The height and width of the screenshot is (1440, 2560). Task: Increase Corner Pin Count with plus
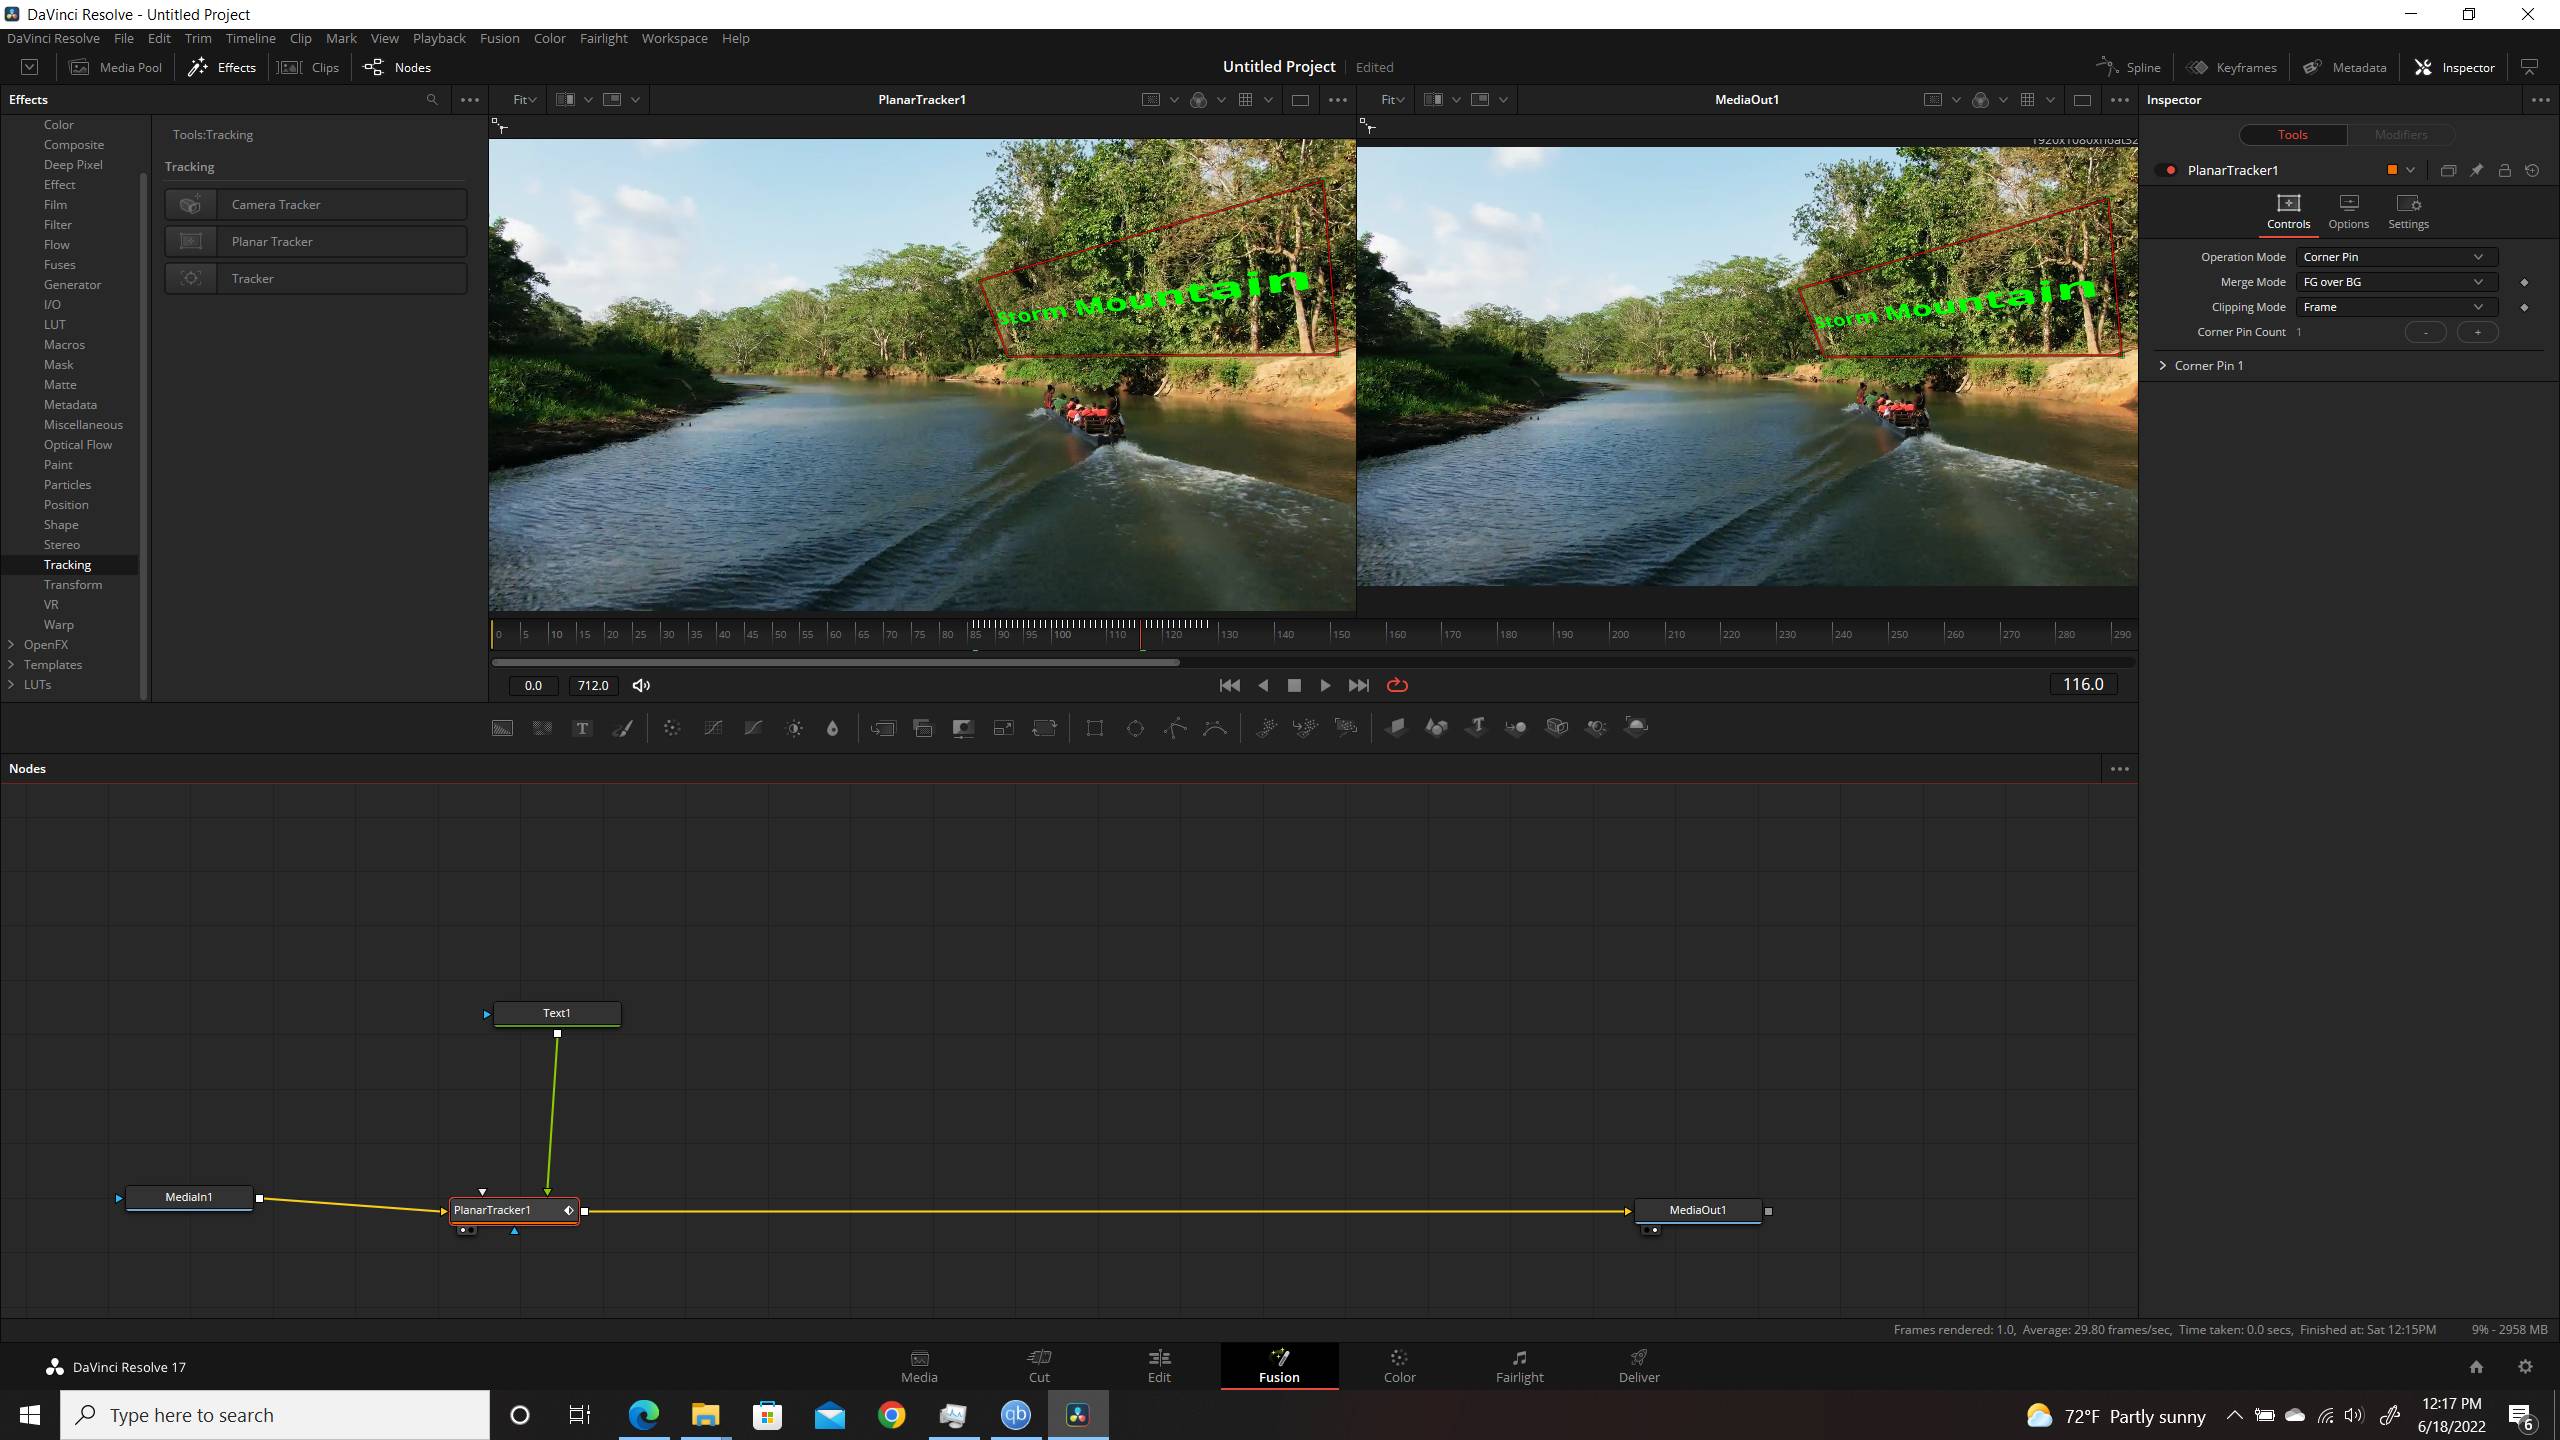(2477, 332)
